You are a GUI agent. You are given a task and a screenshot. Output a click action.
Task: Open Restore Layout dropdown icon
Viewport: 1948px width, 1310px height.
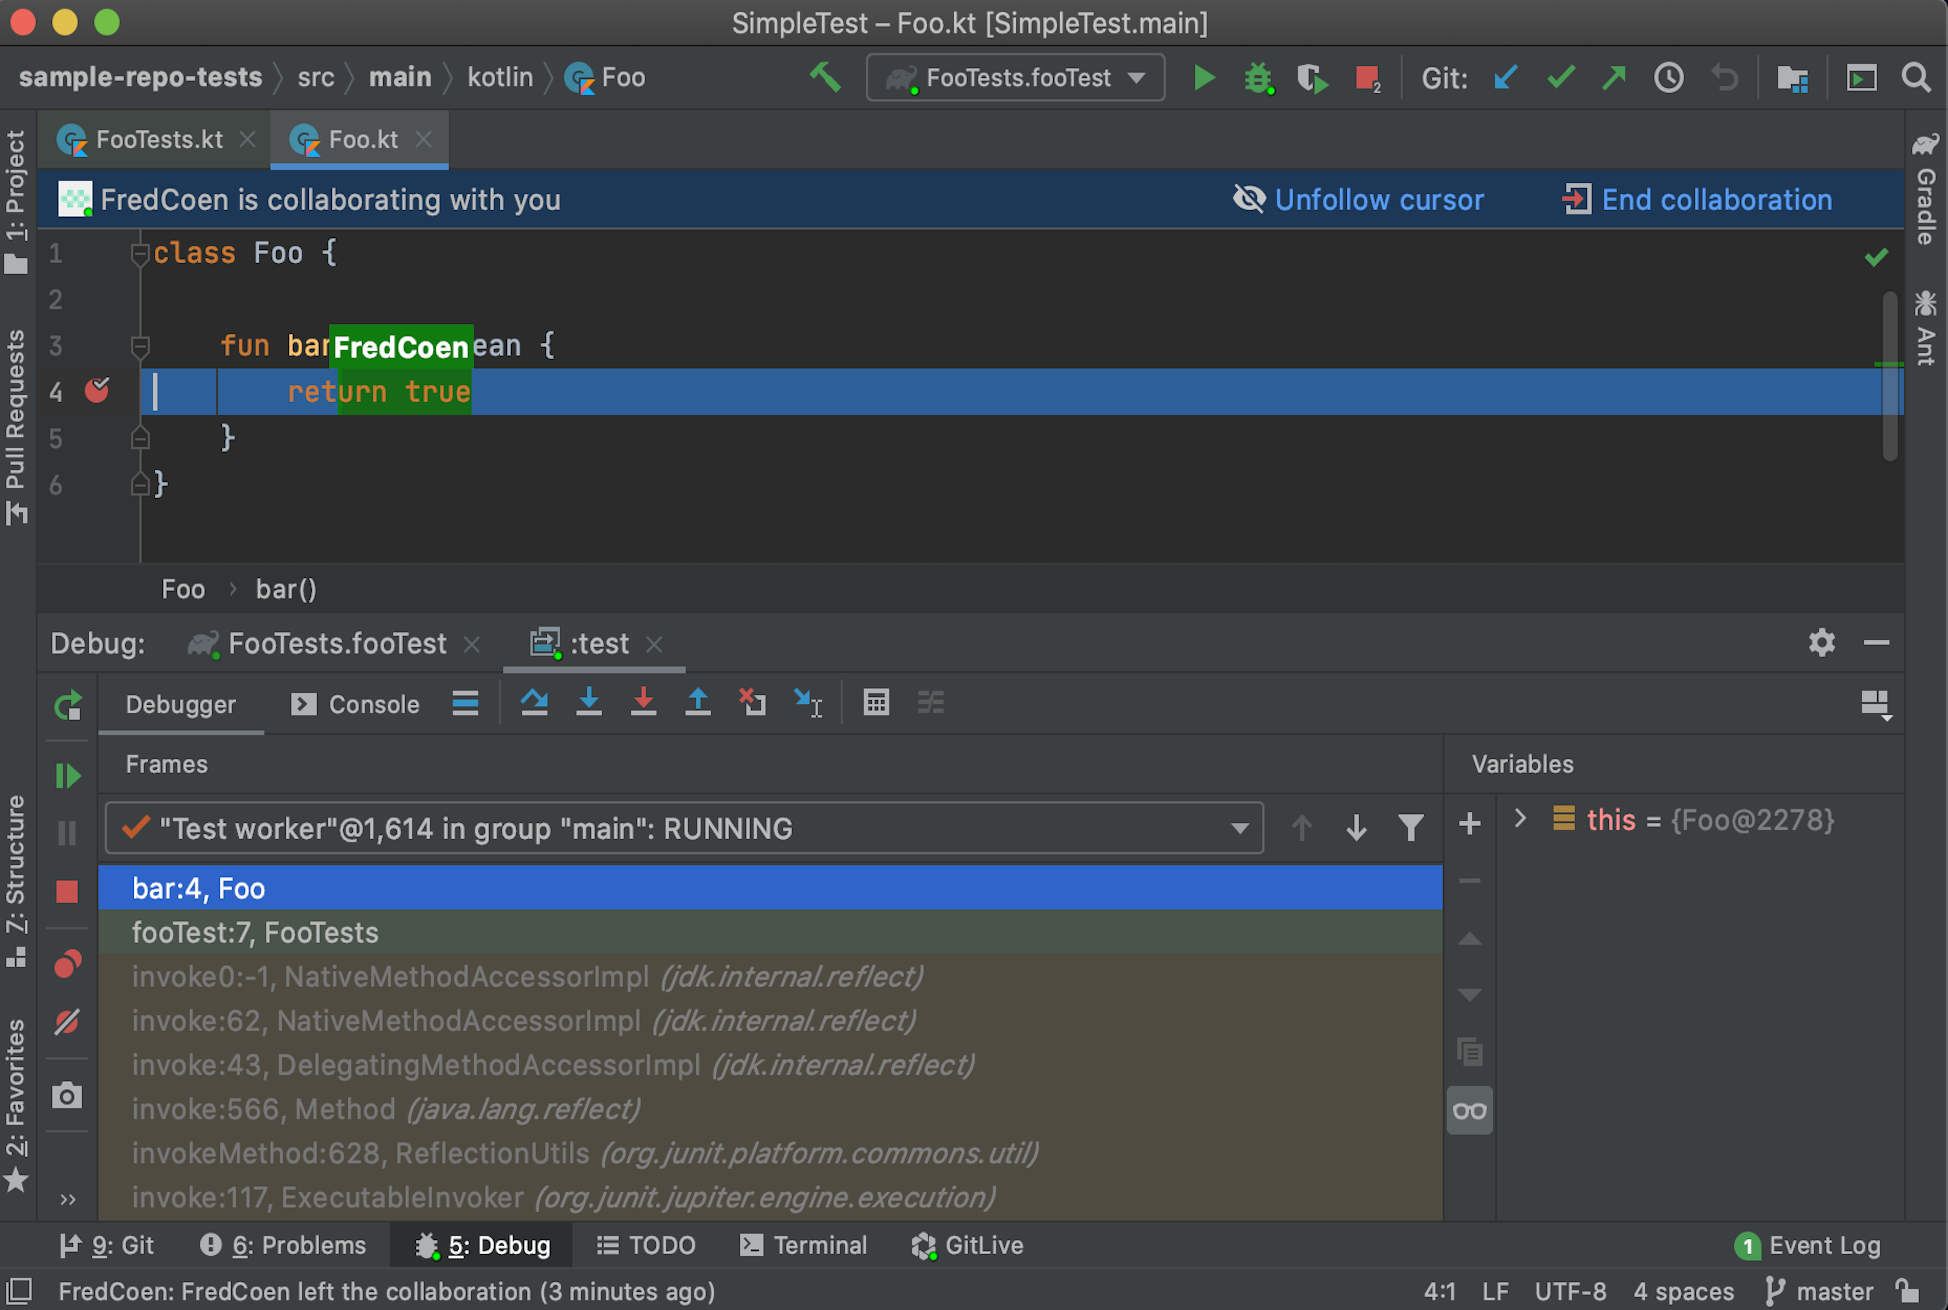[x=1875, y=705]
